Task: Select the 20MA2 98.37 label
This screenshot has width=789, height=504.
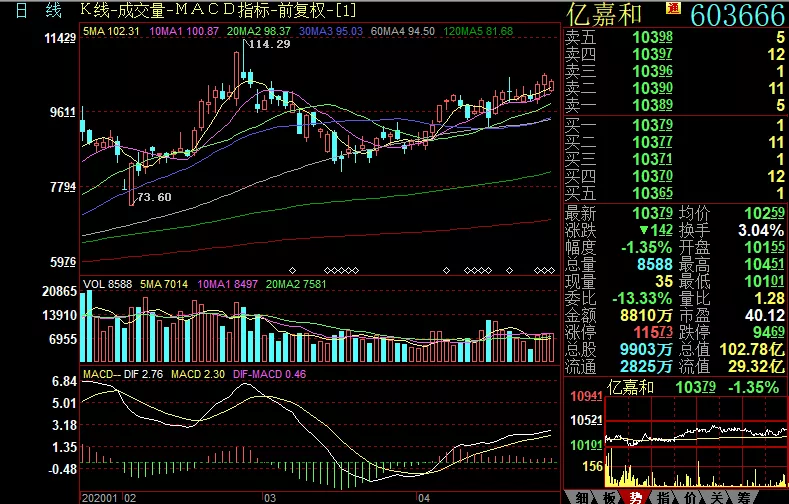Action: (x=259, y=31)
